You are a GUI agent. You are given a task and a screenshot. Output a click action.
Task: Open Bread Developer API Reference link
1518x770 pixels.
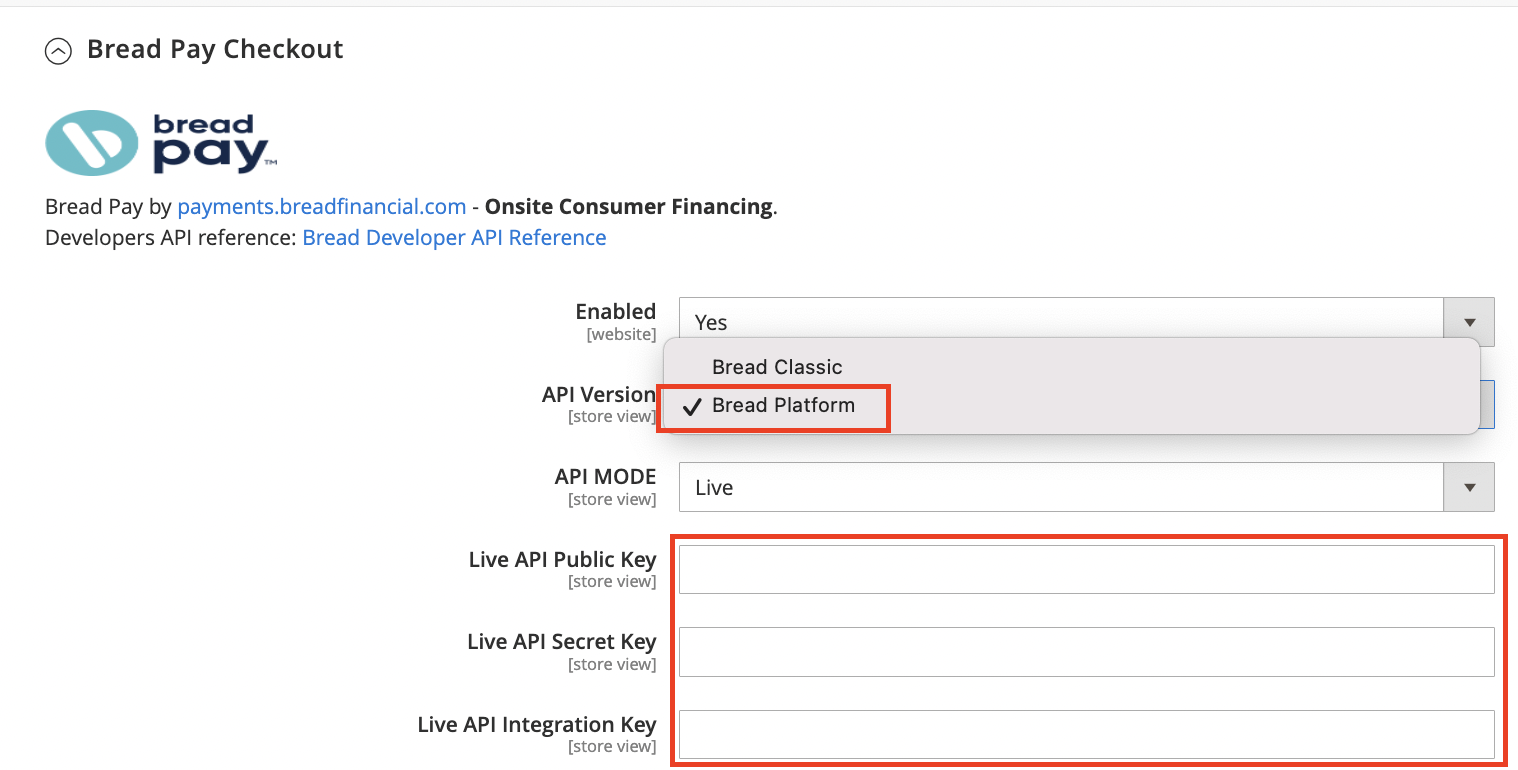tap(454, 238)
